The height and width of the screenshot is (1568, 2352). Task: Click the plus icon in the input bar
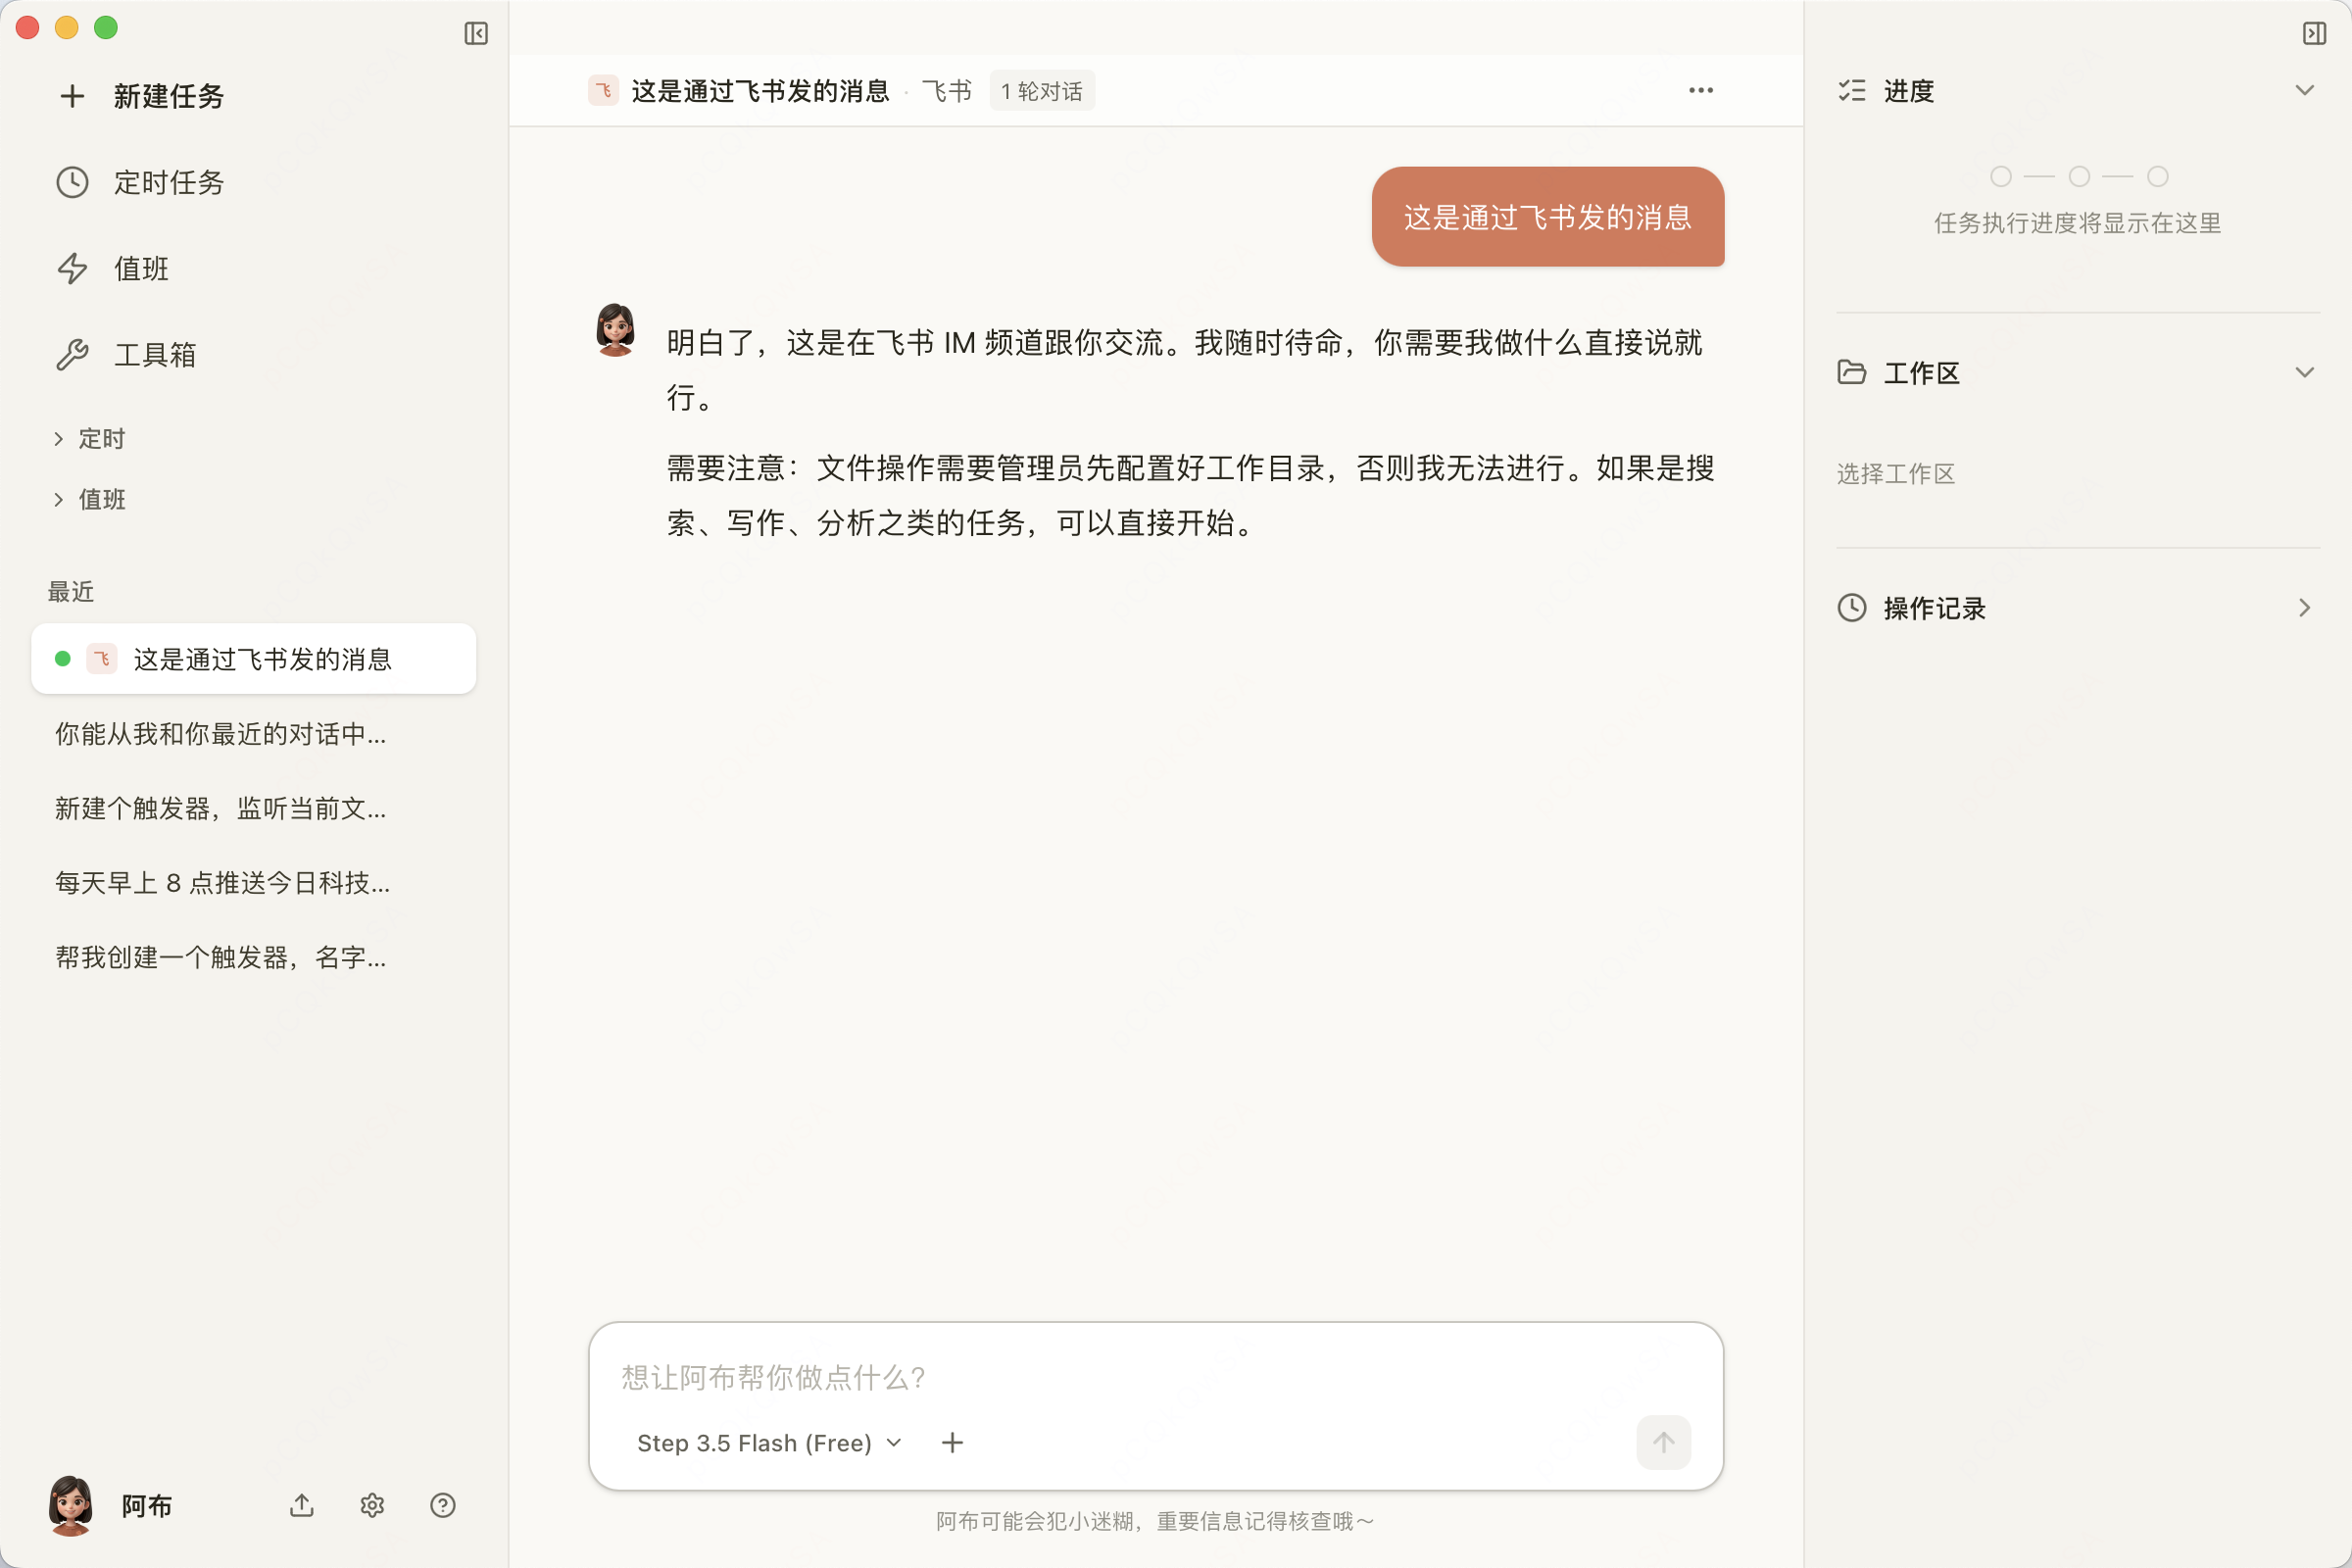(x=951, y=1442)
